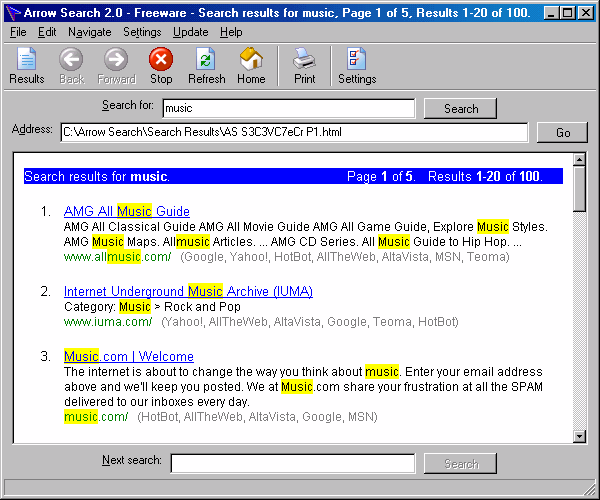Click 'Search results for music.' header text
Screen dimensions: 600x500
97,176
